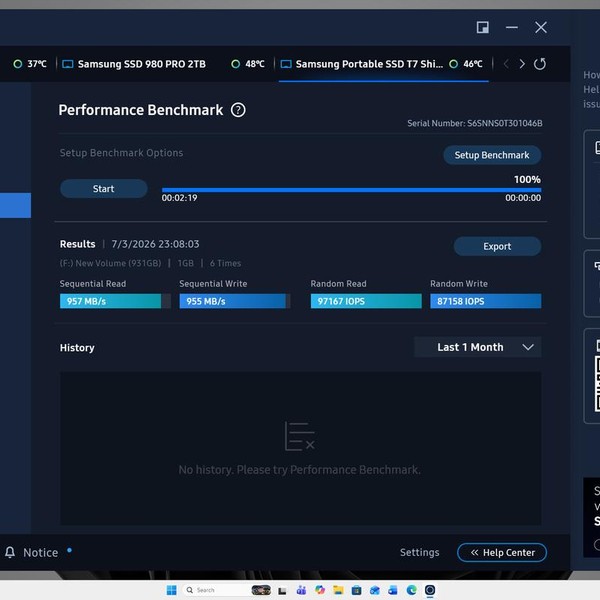
Task: Open Microsoft Store from the taskbar
Action: (x=357, y=590)
